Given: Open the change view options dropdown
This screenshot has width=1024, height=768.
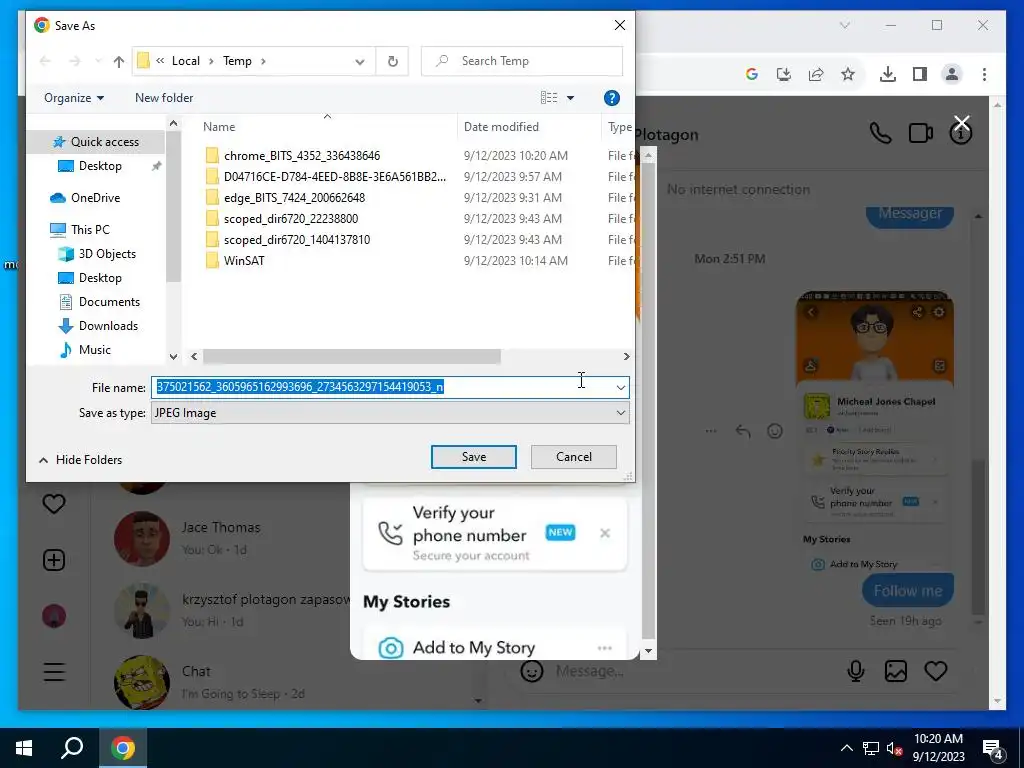Looking at the screenshot, I should click(570, 98).
